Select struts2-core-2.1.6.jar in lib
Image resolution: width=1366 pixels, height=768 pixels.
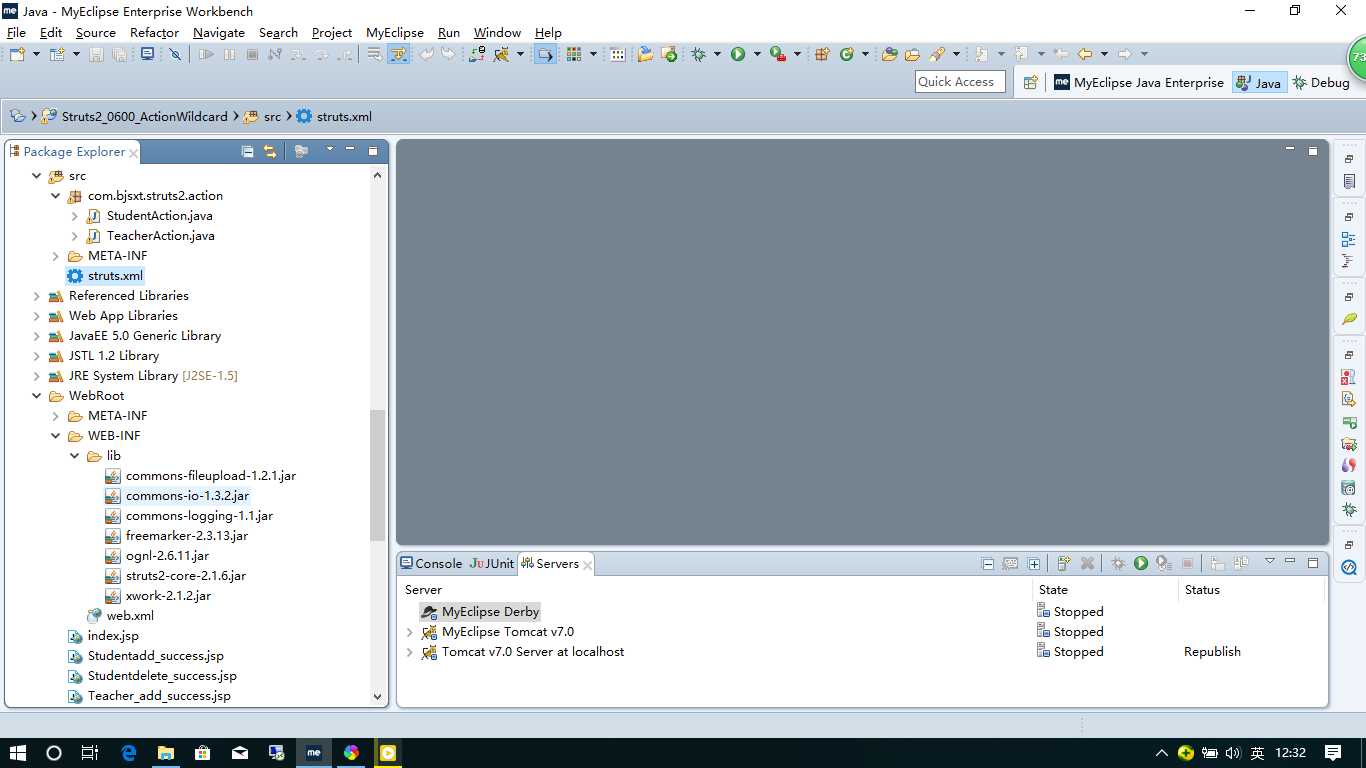click(x=185, y=576)
